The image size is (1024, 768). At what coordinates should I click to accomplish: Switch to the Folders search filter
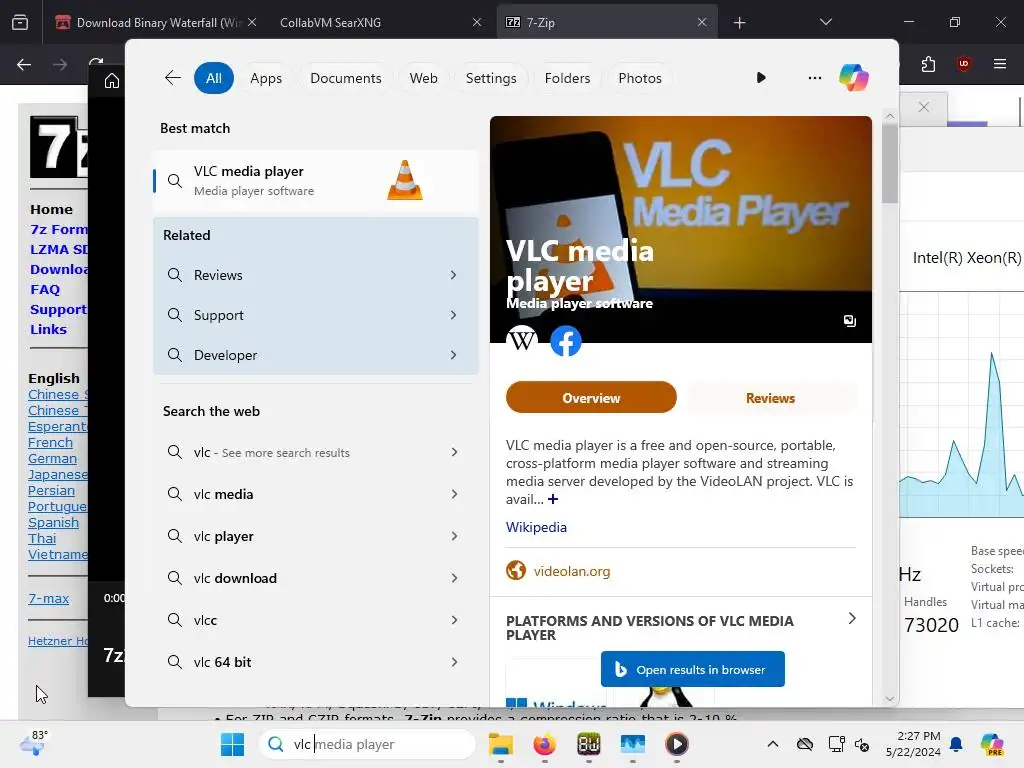568,78
